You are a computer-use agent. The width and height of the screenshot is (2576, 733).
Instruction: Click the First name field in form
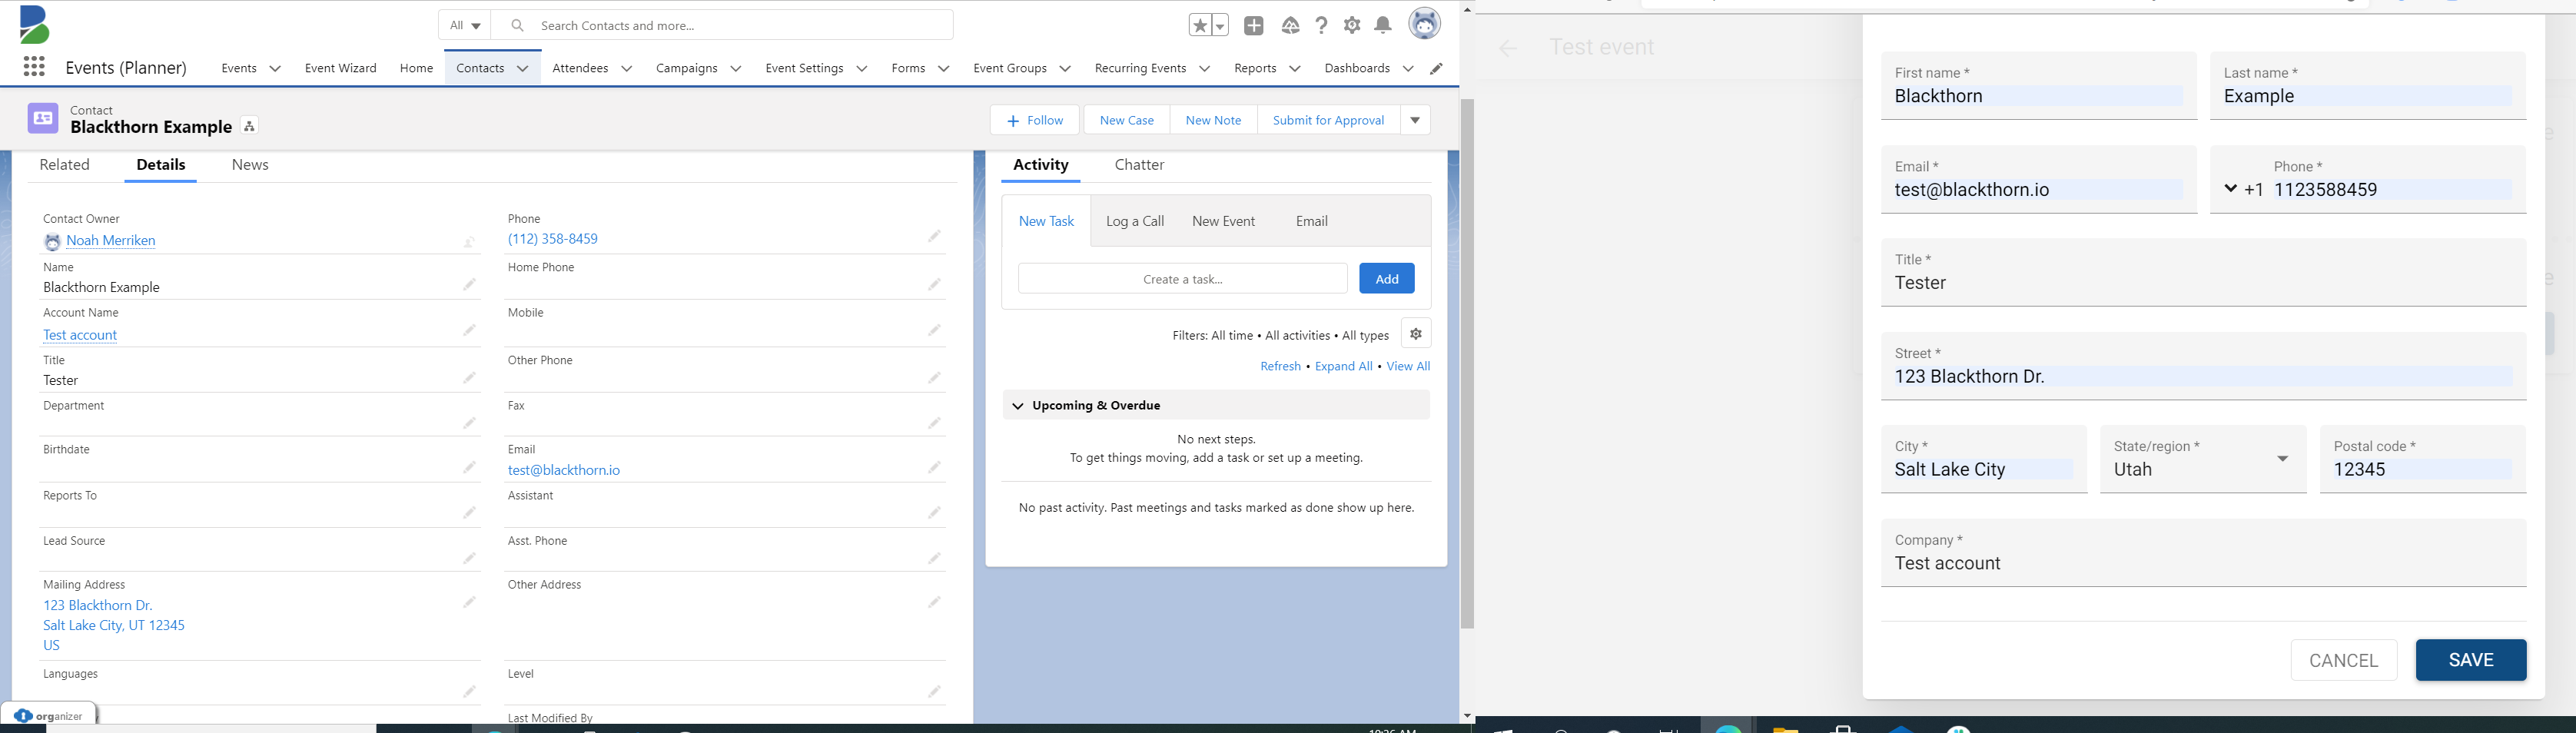click(2038, 86)
